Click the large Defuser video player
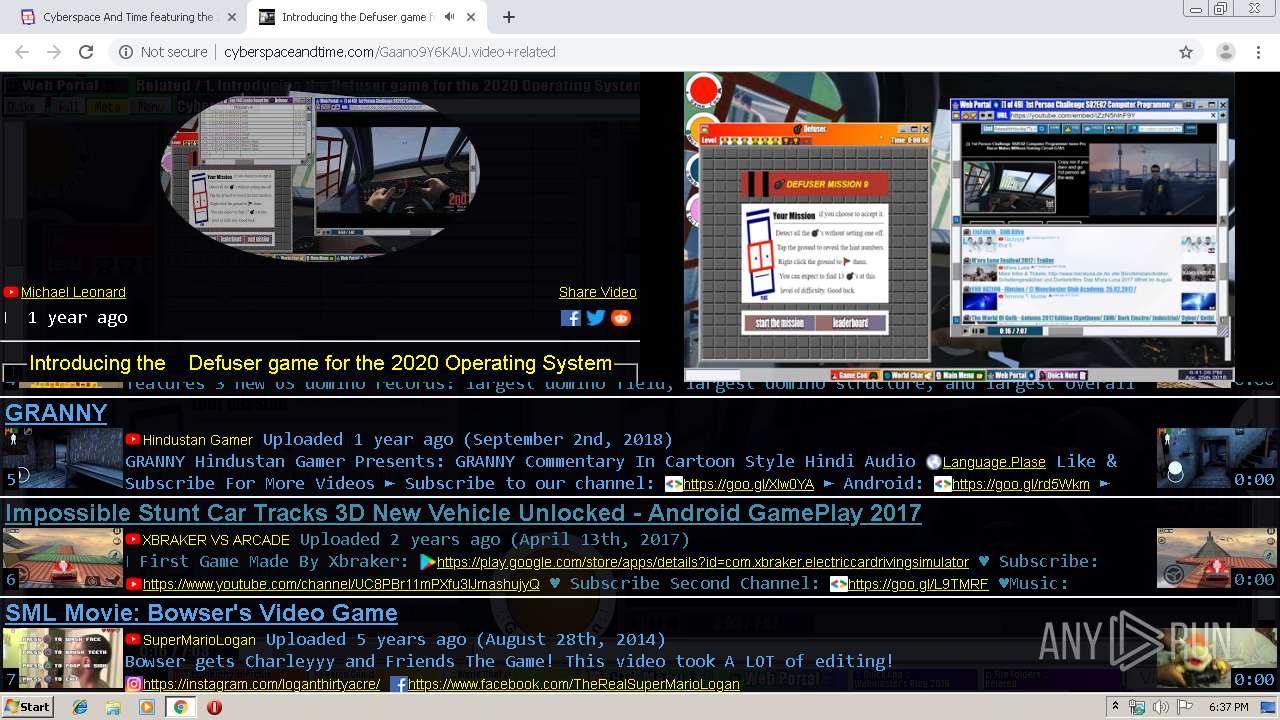This screenshot has width=1280, height=720. point(960,228)
